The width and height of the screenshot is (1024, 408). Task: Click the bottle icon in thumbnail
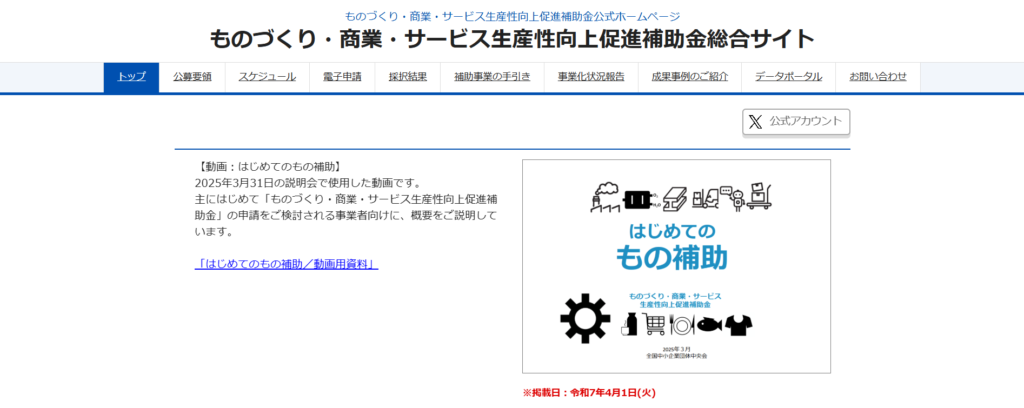(x=630, y=324)
